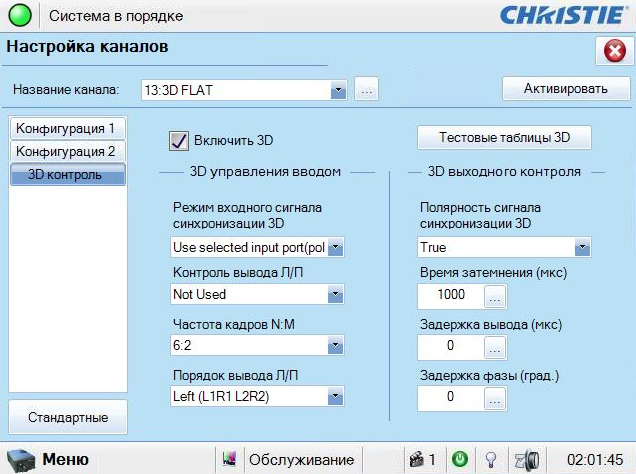This screenshot has height=474, width=636.
Task: Toggle the Включить 3D checkbox
Action: (179, 141)
